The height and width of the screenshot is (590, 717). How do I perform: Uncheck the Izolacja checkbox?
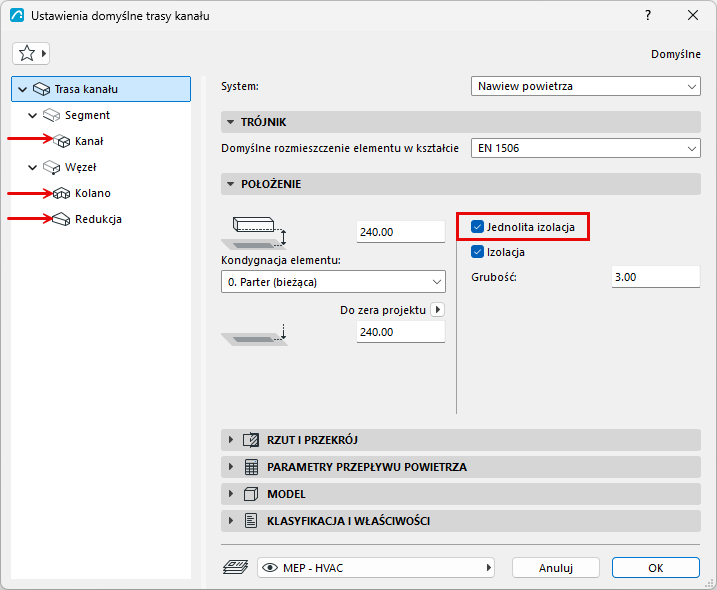point(477,252)
